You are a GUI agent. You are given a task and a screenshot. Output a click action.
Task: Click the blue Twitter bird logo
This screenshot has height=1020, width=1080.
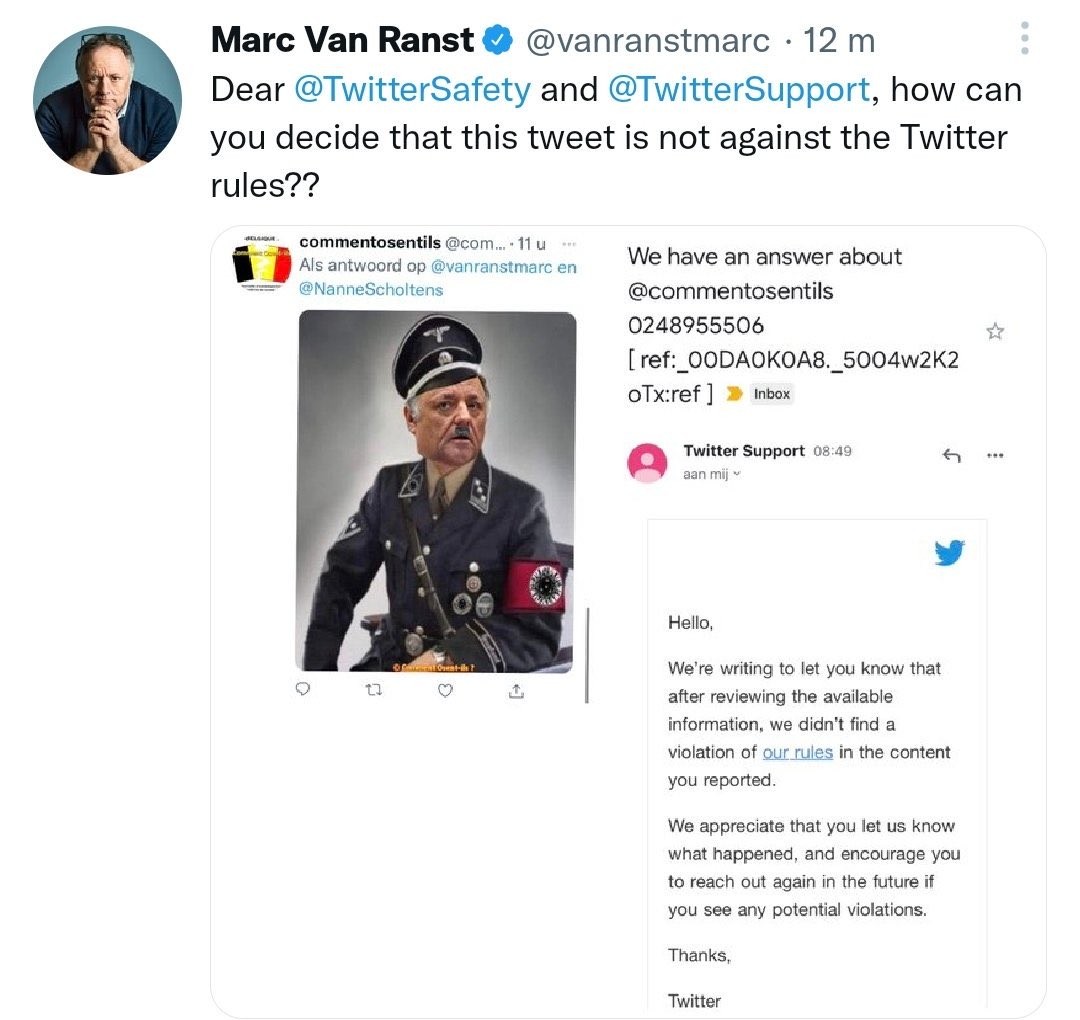pyautogui.click(x=949, y=552)
